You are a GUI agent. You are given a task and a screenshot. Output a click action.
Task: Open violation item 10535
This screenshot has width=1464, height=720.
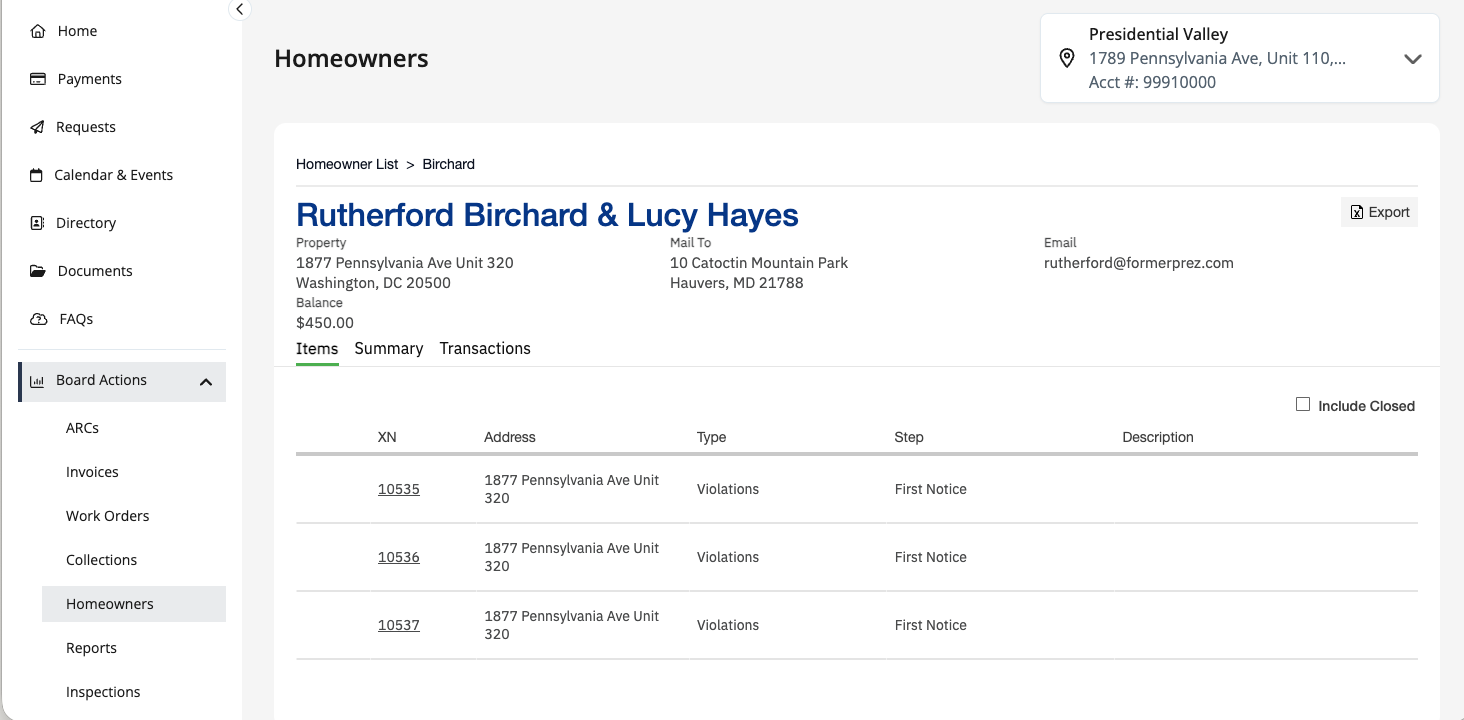399,489
